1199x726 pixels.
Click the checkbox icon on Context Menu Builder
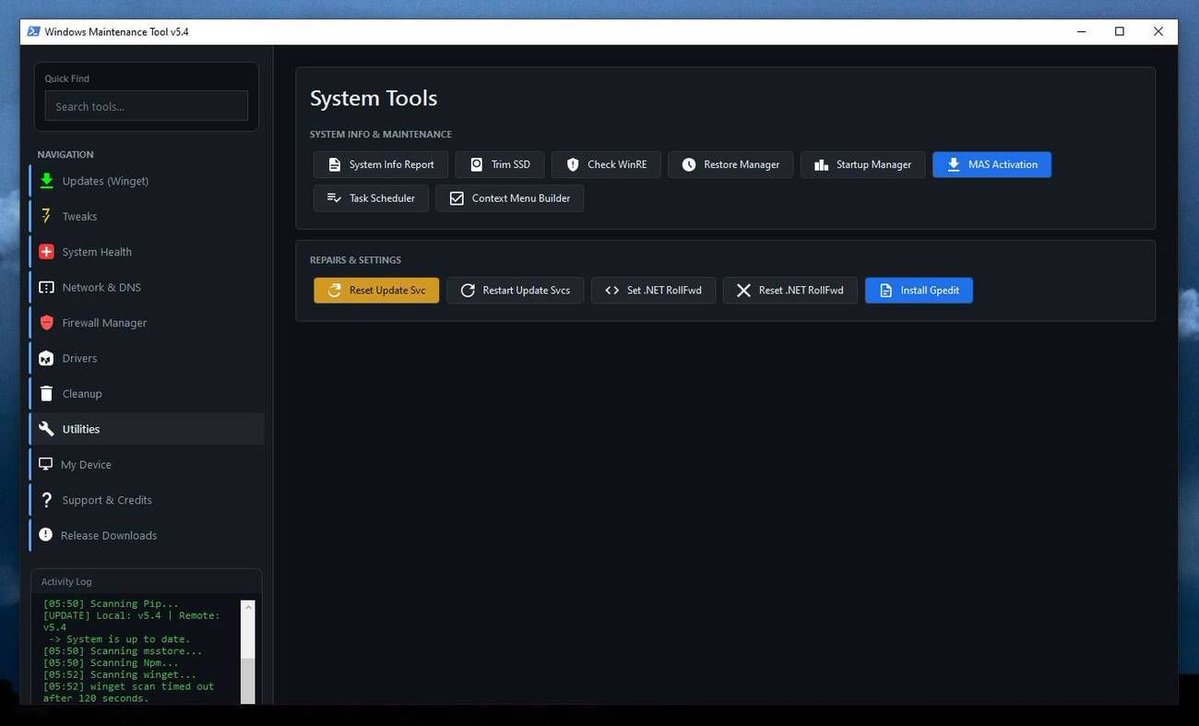(x=457, y=198)
